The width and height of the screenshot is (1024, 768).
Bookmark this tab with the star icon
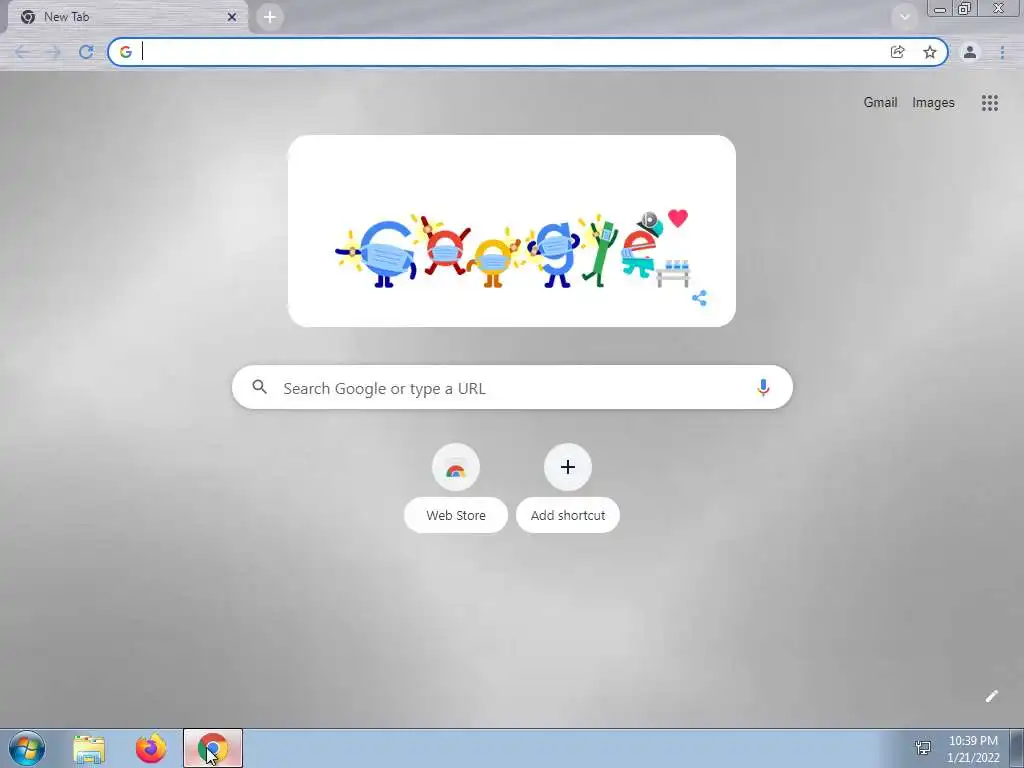[x=930, y=52]
